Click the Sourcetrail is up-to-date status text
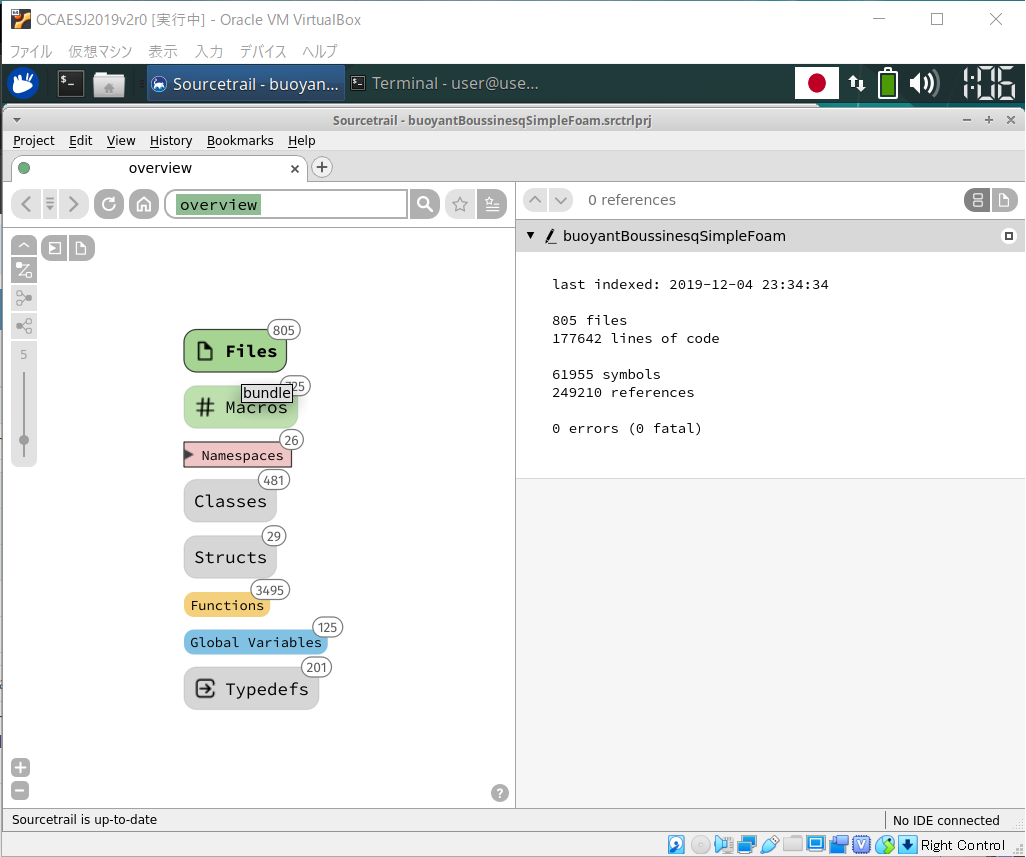Image resolution: width=1026 pixels, height=857 pixels. [x=84, y=819]
